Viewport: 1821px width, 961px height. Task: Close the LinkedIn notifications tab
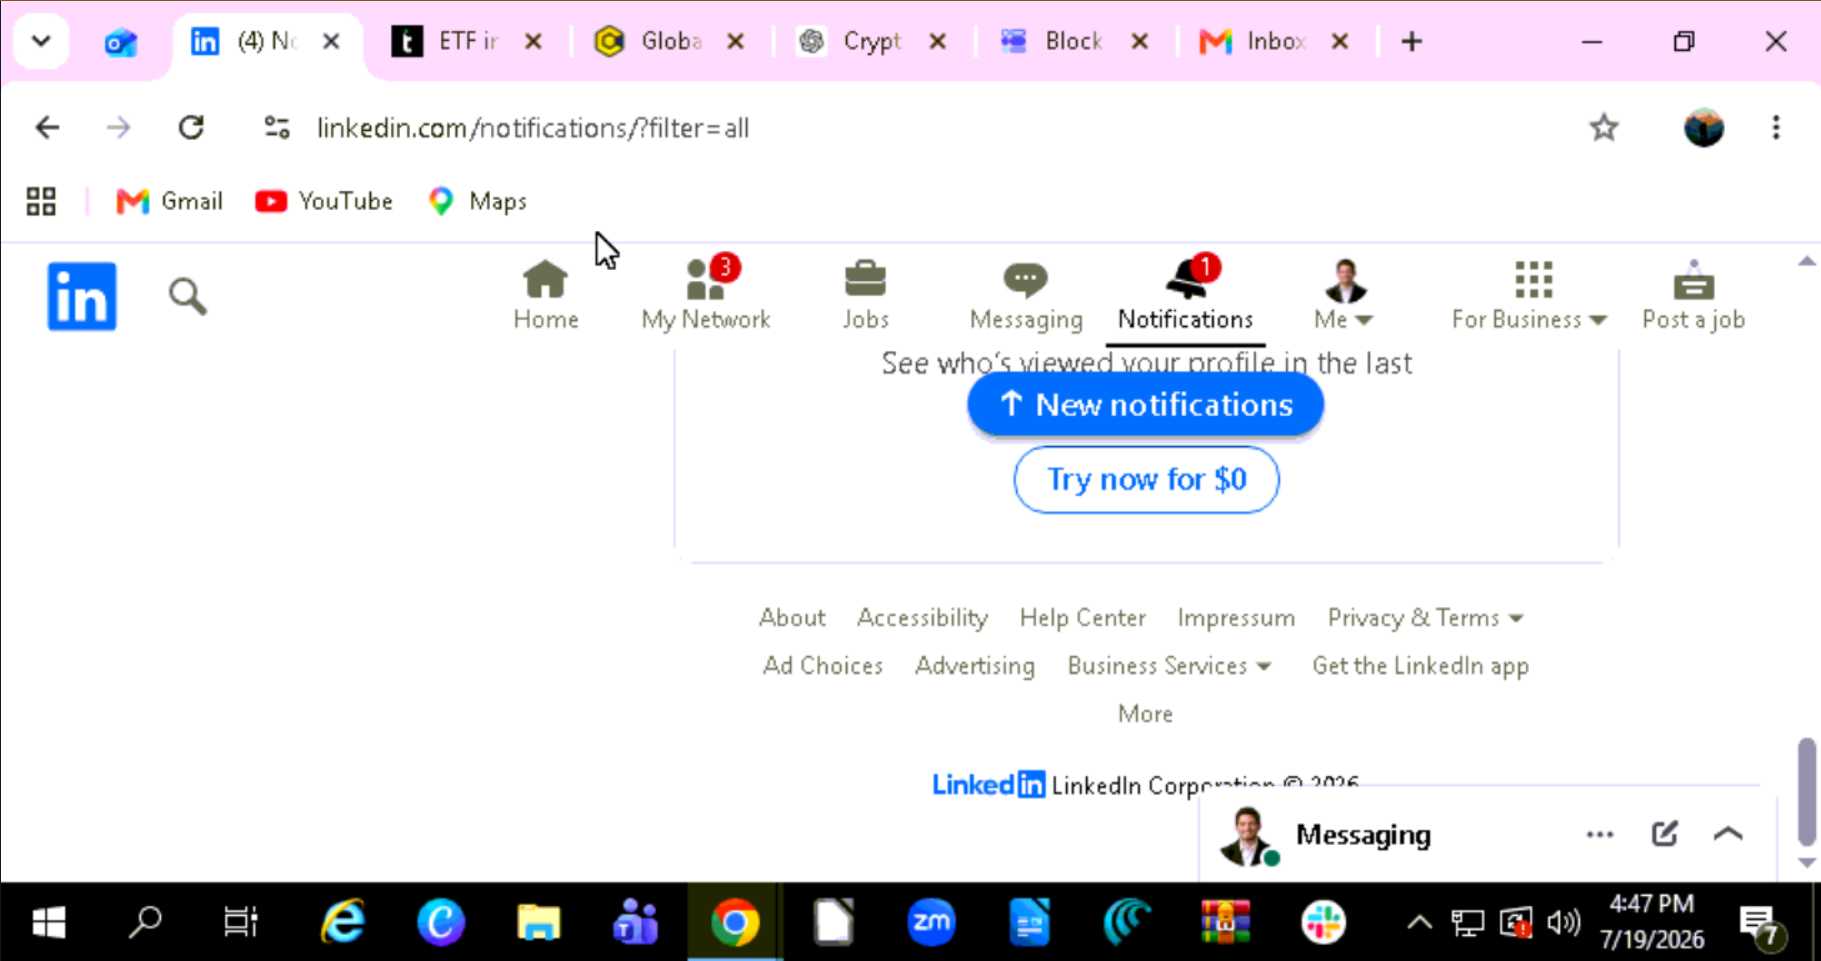coord(331,42)
